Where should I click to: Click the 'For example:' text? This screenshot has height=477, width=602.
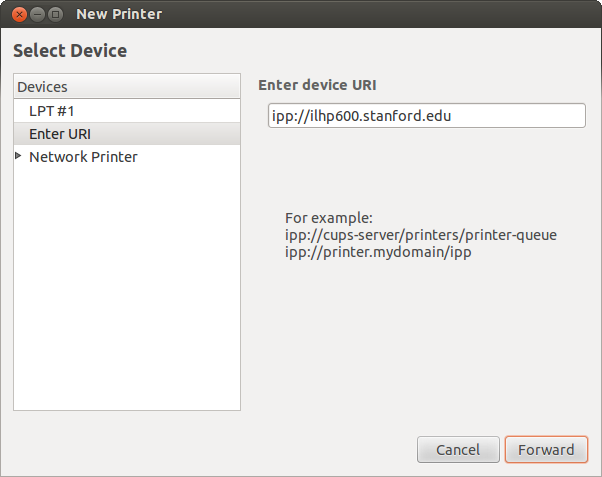pyautogui.click(x=328, y=217)
